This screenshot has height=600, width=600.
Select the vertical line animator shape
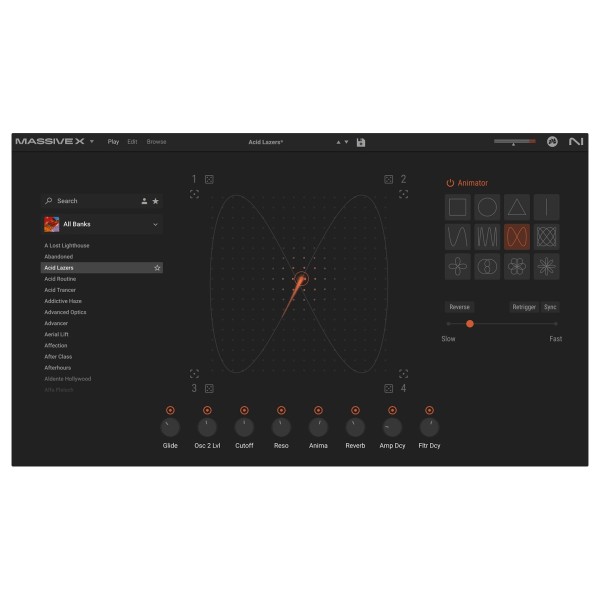546,207
